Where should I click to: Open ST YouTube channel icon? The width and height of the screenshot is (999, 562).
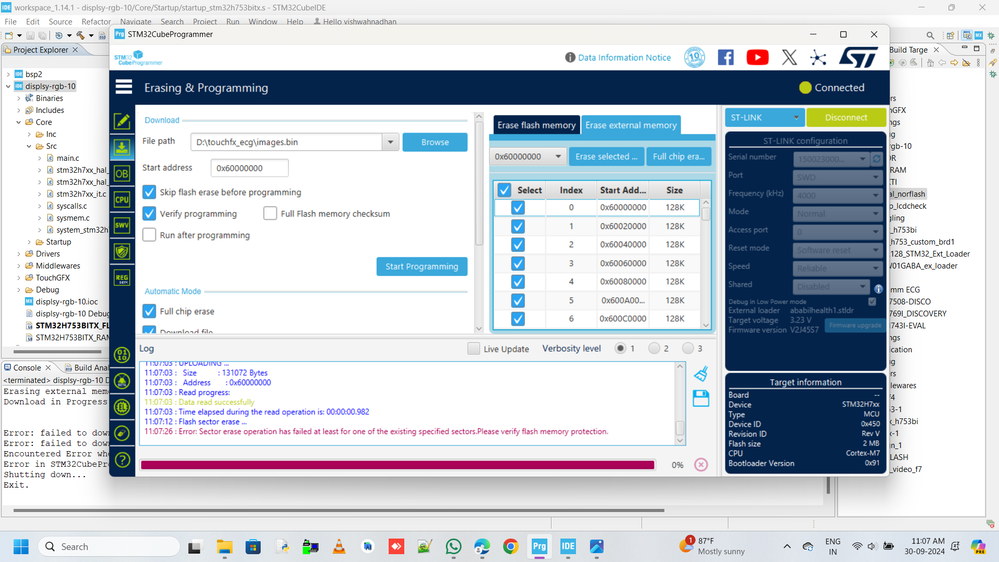pos(757,57)
